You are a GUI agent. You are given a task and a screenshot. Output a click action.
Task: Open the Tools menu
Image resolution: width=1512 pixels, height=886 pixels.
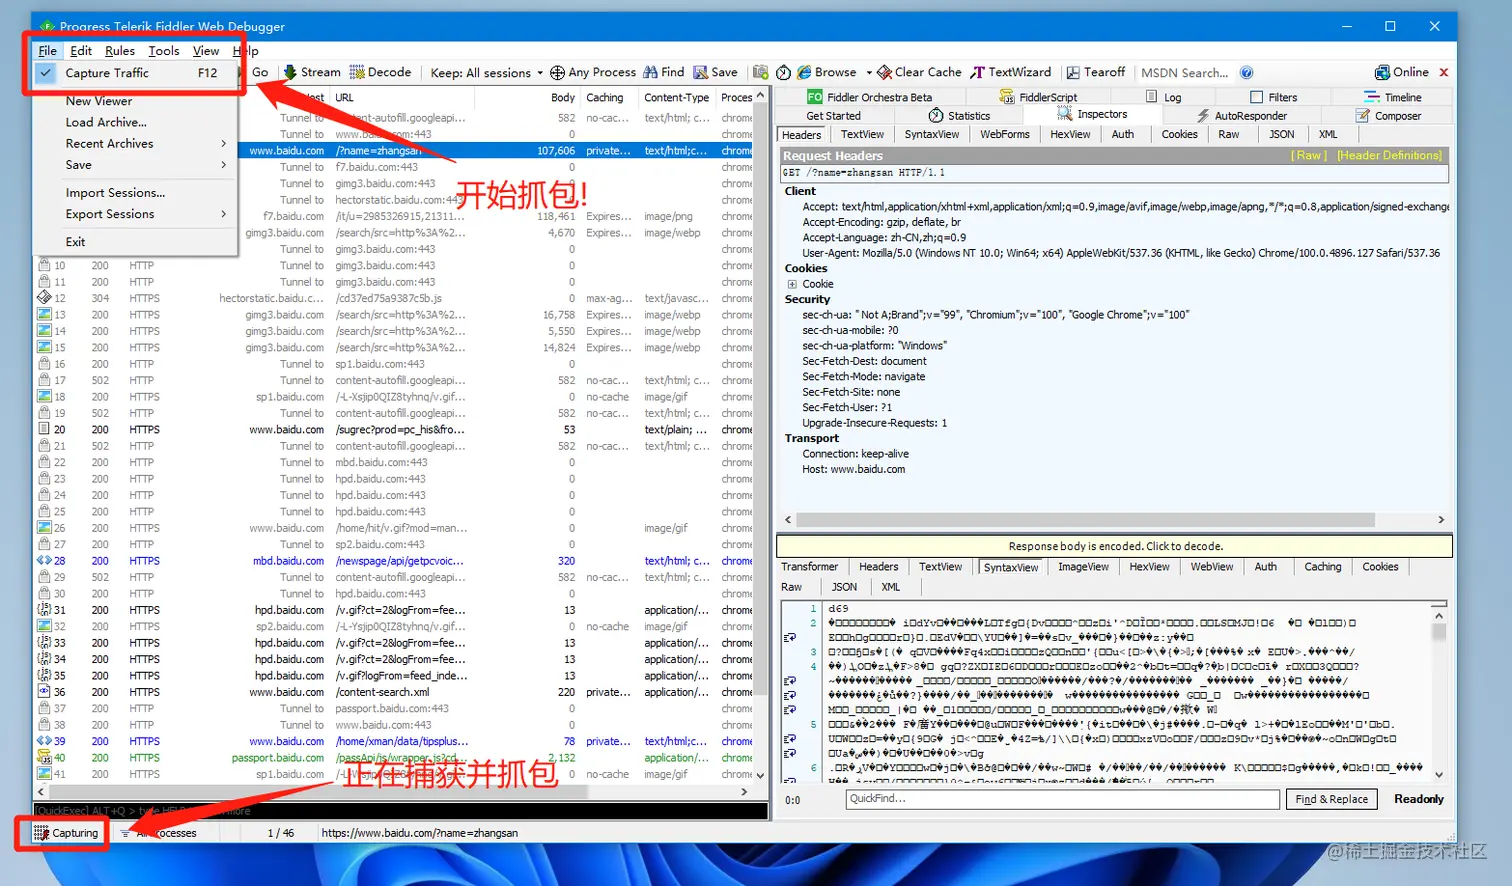click(x=164, y=51)
